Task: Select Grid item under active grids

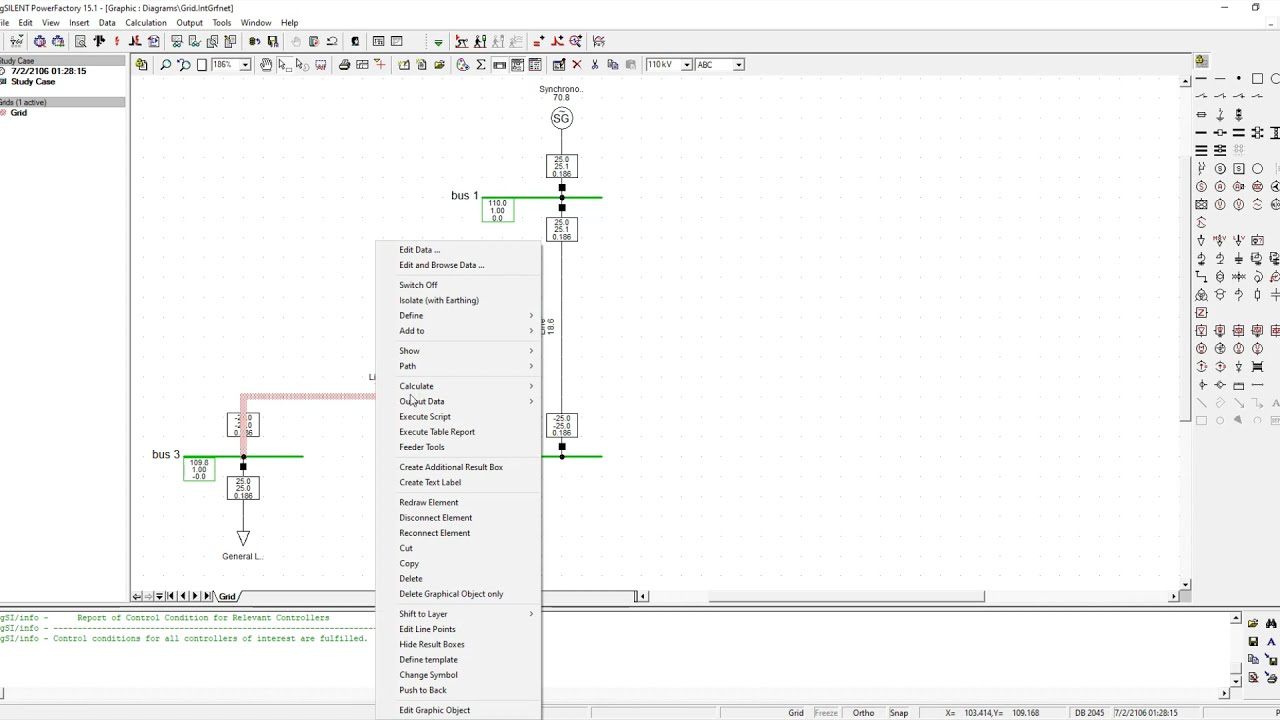Action: tap(19, 113)
